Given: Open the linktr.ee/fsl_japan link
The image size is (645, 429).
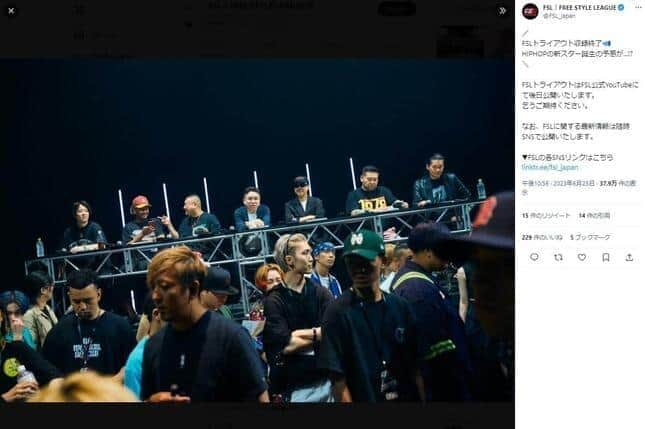Looking at the screenshot, I should tap(550, 167).
